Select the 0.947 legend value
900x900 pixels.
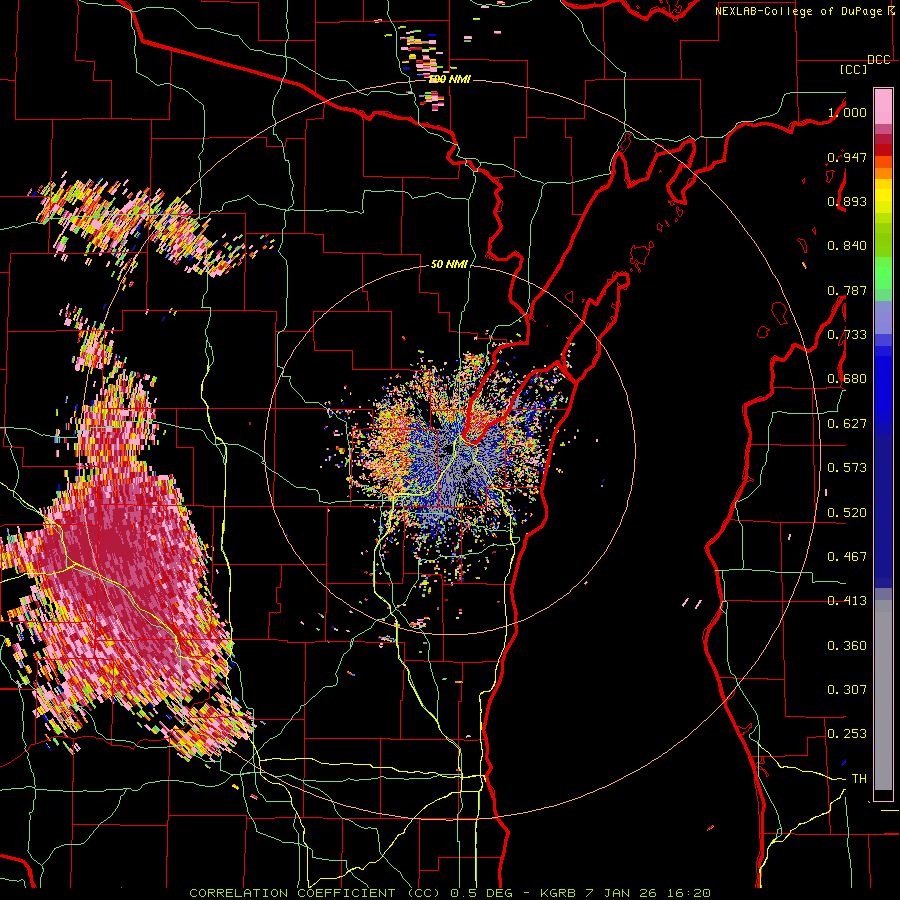[847, 157]
